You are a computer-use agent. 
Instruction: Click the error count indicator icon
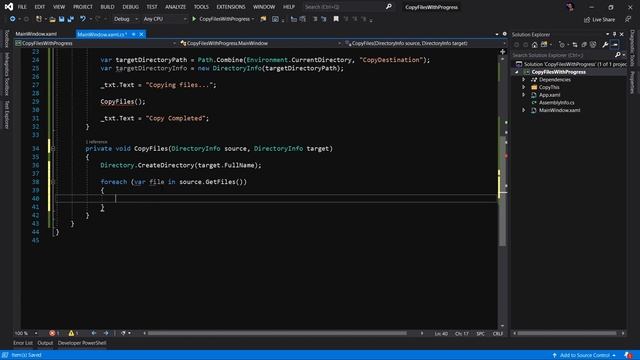52,333
